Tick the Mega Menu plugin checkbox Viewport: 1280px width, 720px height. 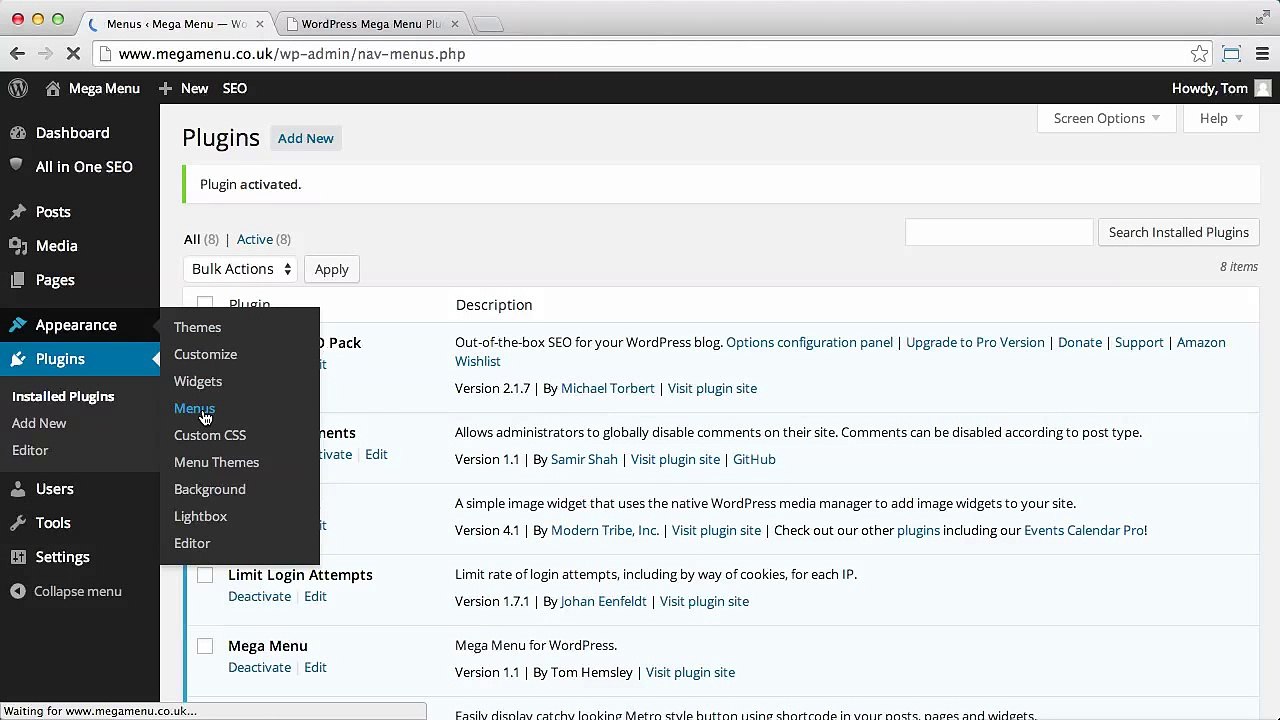click(x=205, y=646)
